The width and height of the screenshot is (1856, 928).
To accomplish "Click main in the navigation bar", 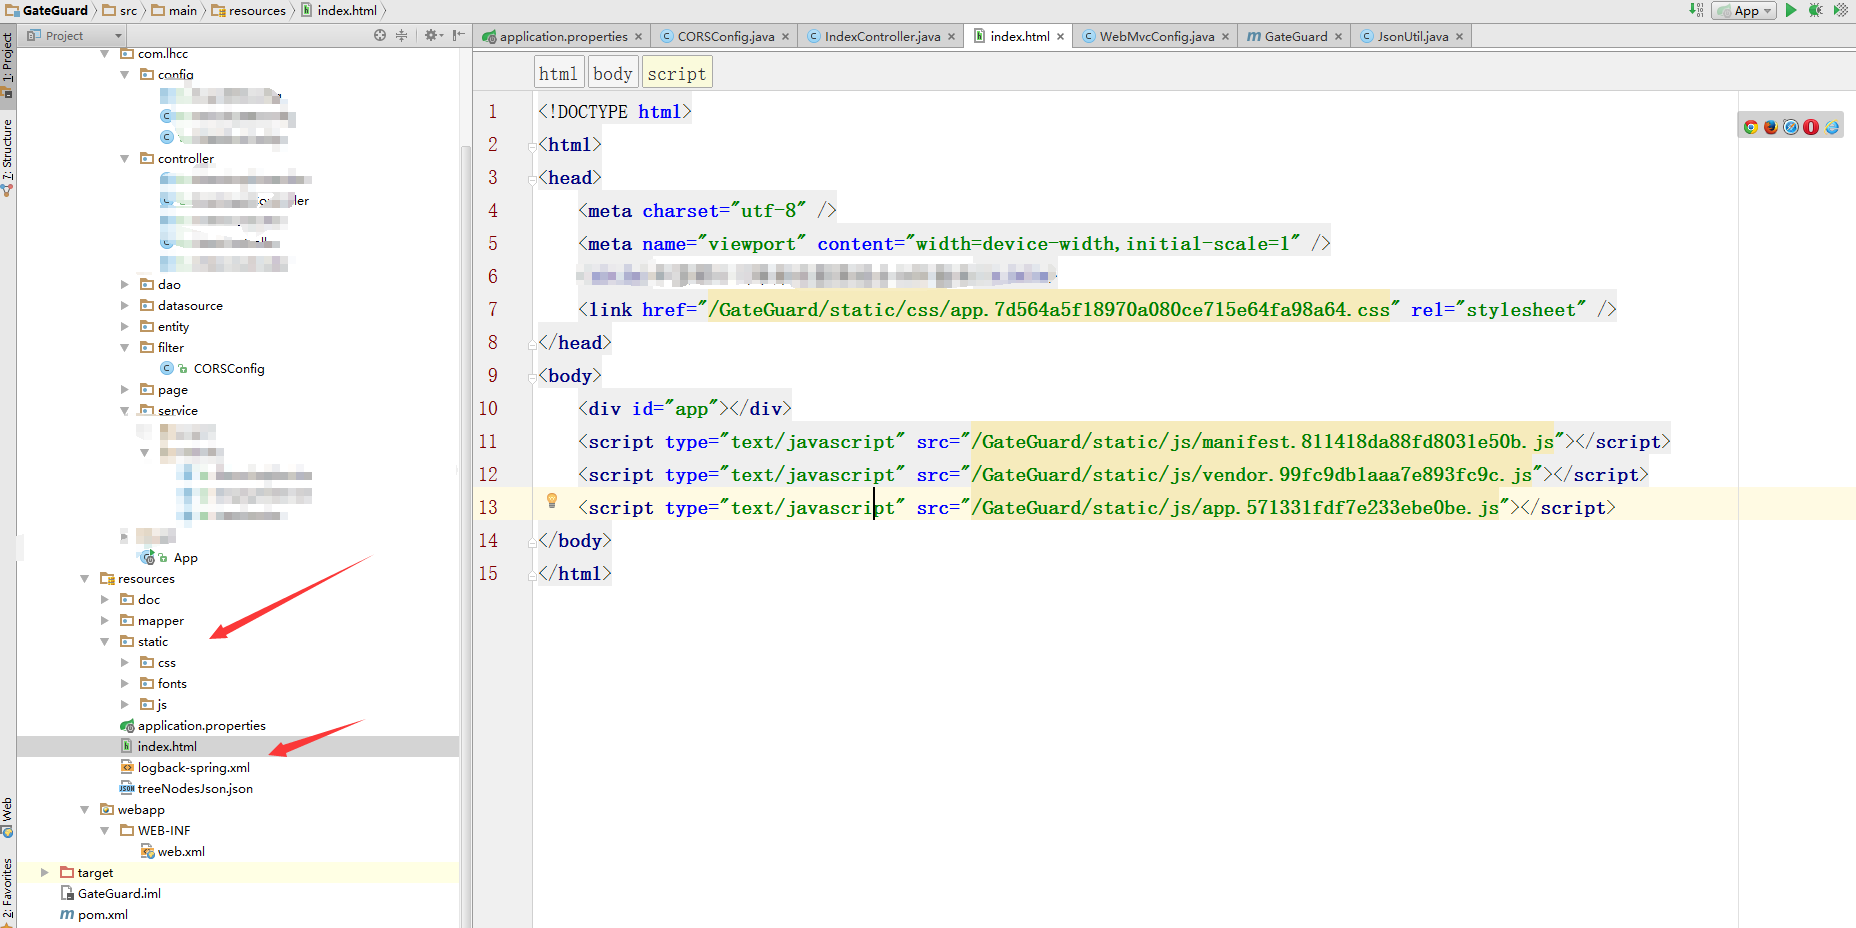I will point(174,11).
